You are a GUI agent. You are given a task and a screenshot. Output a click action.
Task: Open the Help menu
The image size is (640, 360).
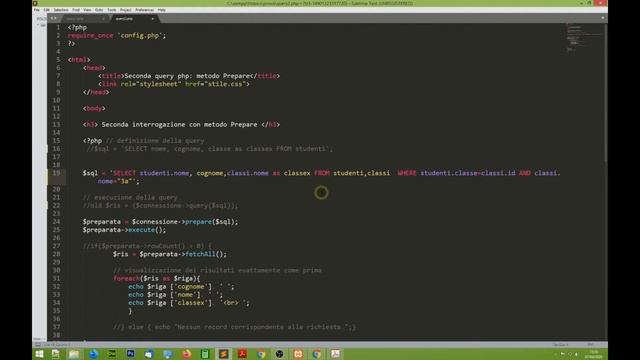pos(162,10)
